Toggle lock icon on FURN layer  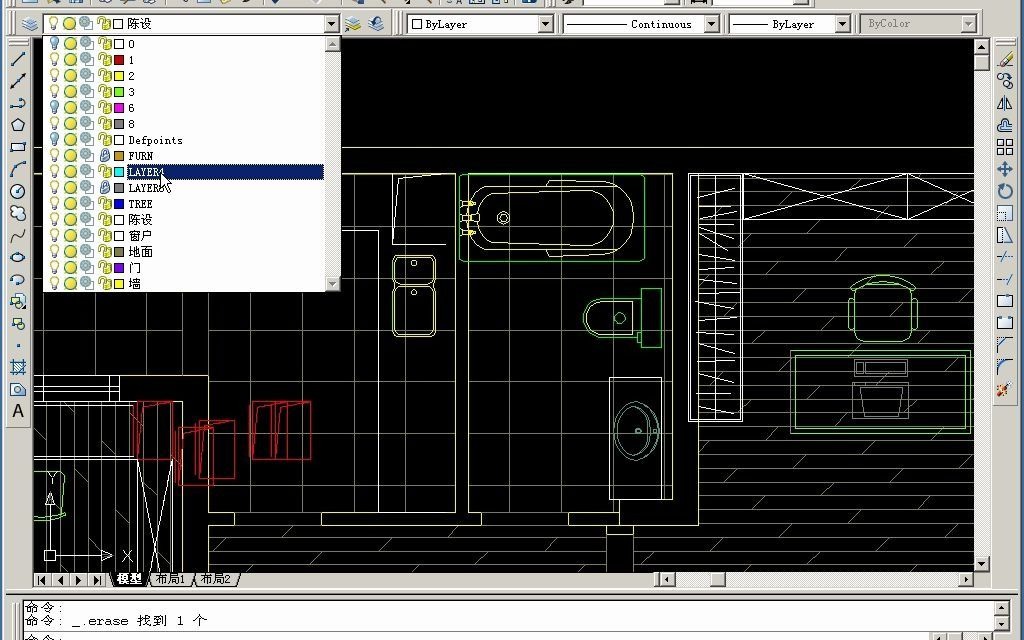[x=104, y=156]
